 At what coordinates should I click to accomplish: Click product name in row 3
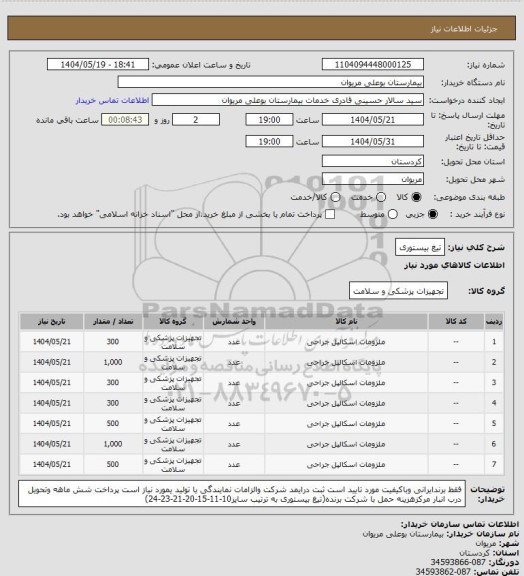pos(346,383)
